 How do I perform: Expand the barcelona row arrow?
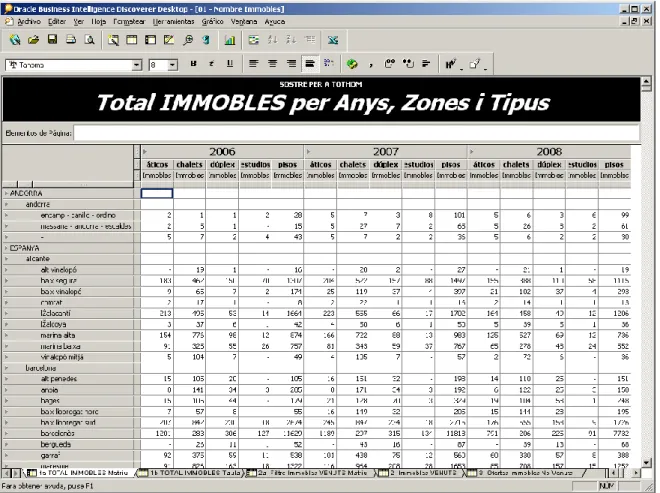click(6, 368)
